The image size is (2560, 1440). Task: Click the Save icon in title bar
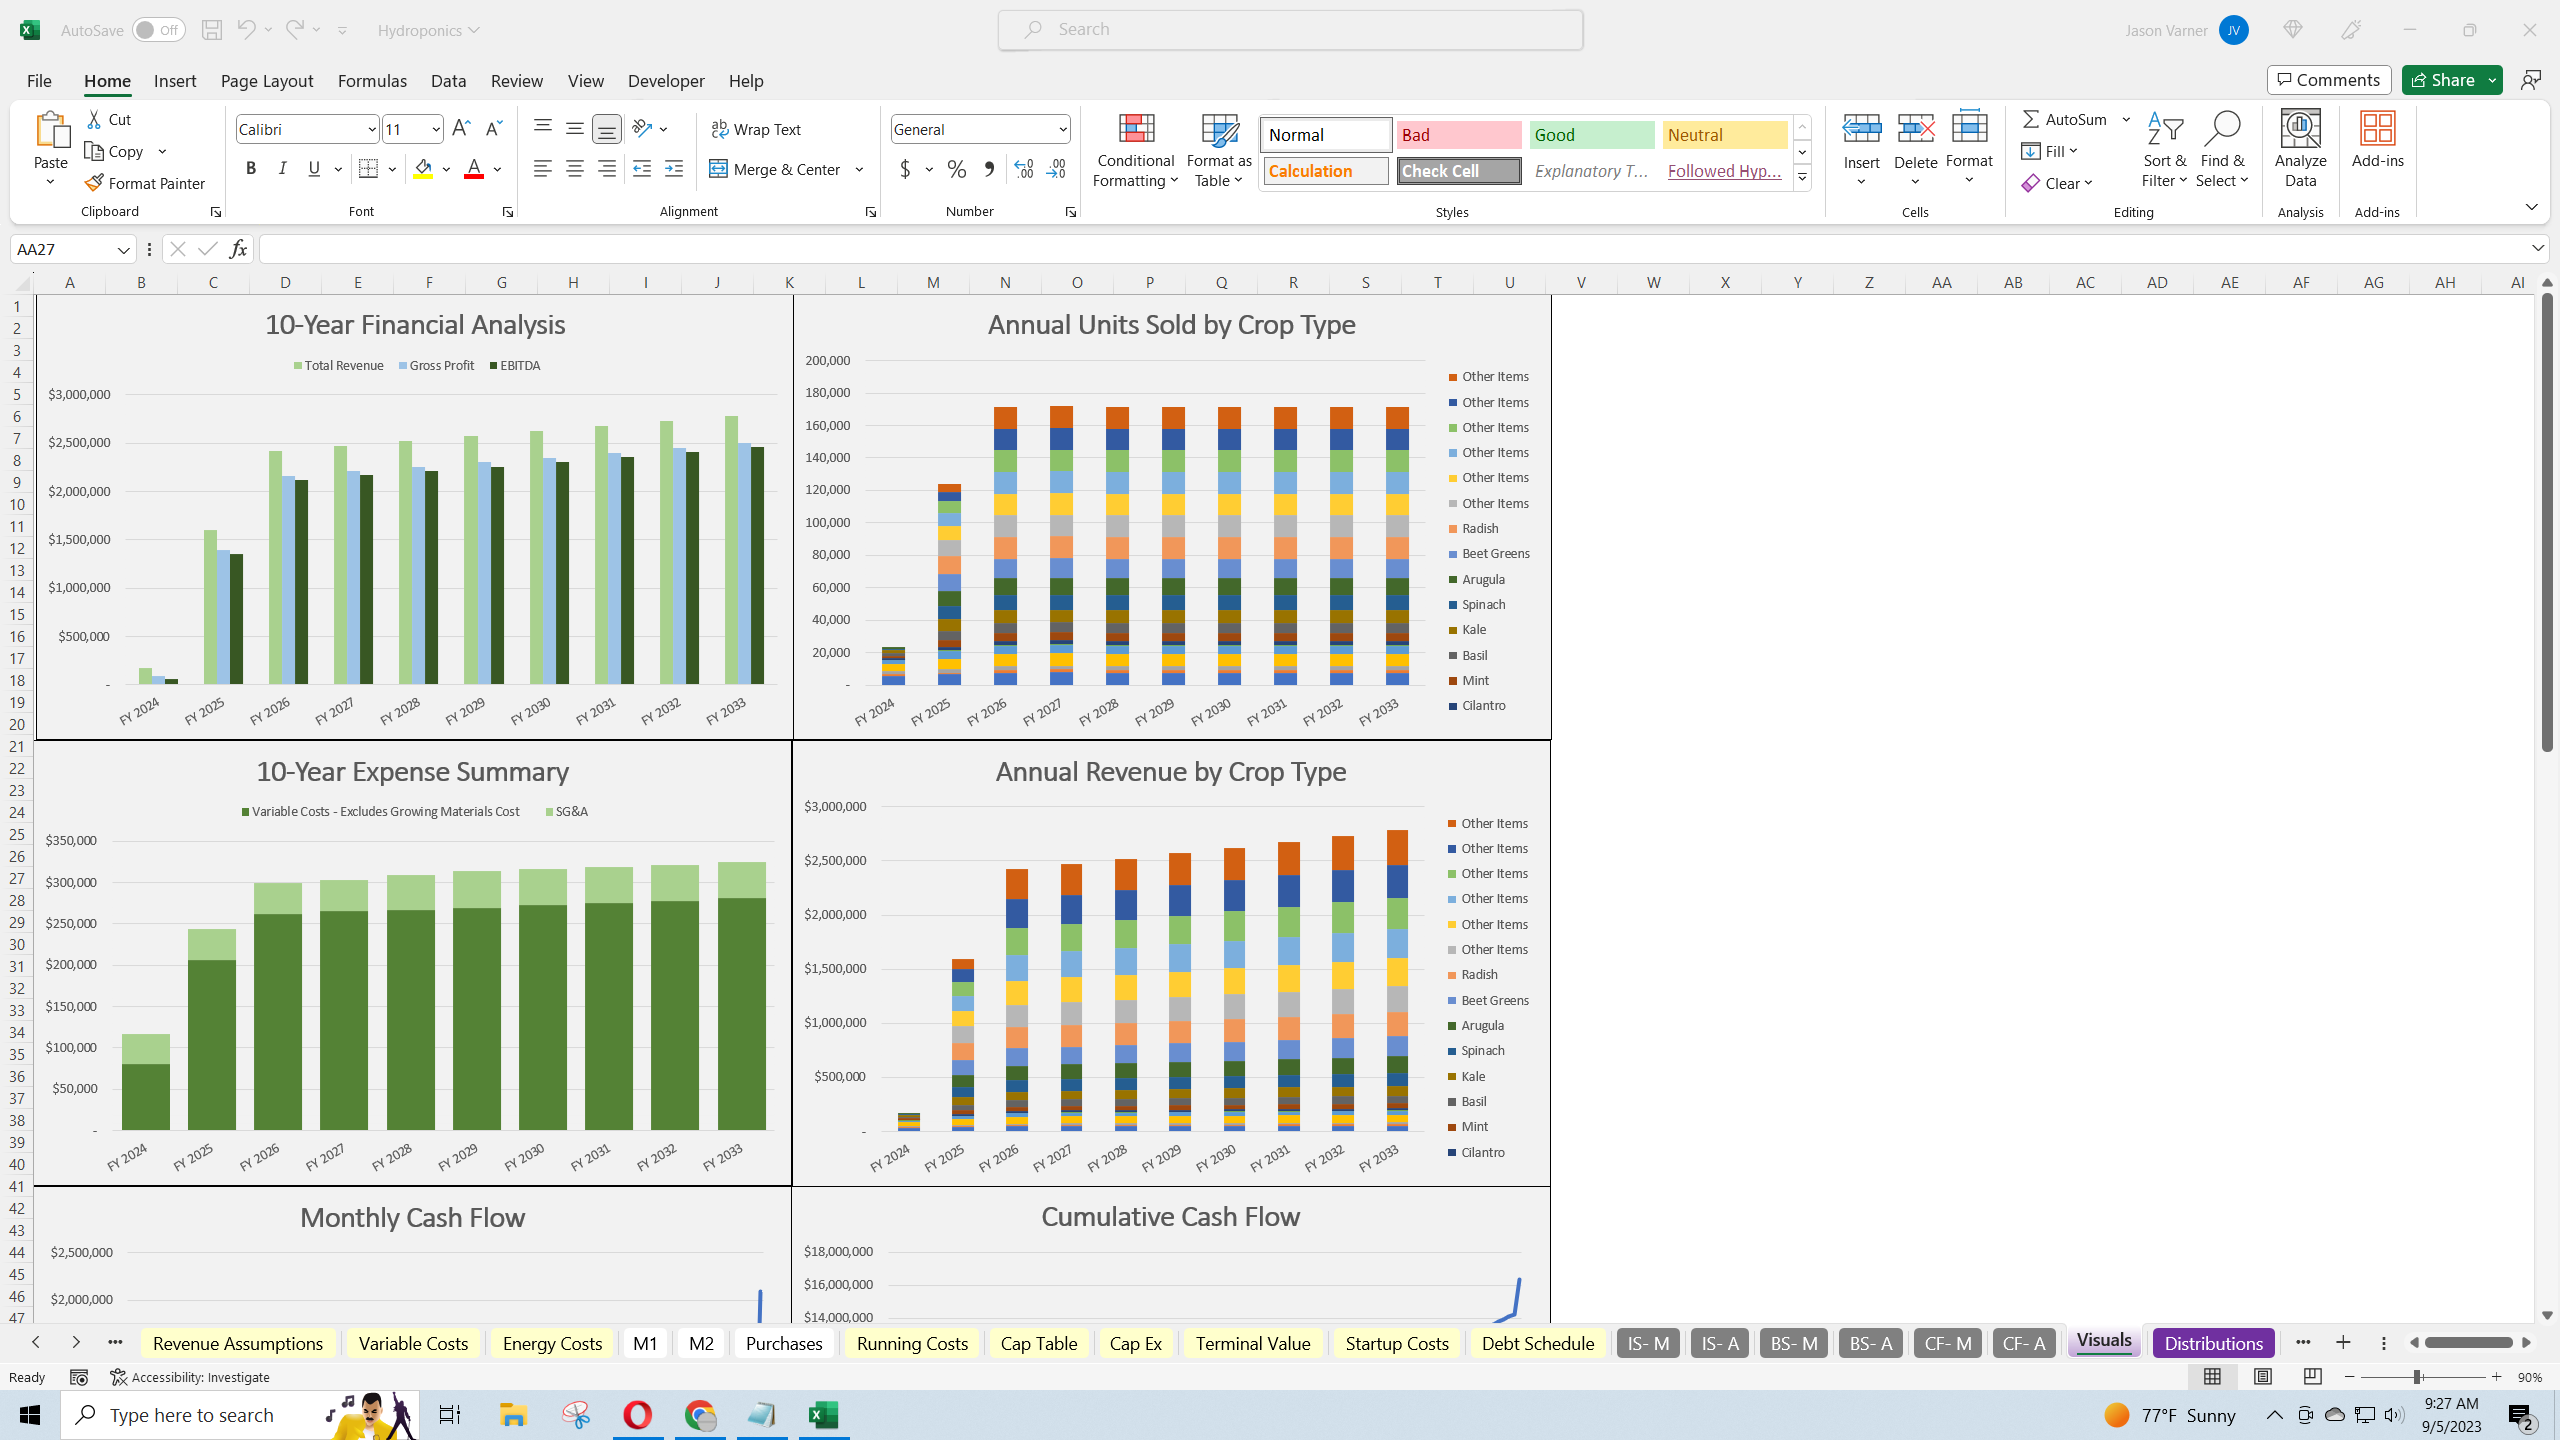coord(211,30)
